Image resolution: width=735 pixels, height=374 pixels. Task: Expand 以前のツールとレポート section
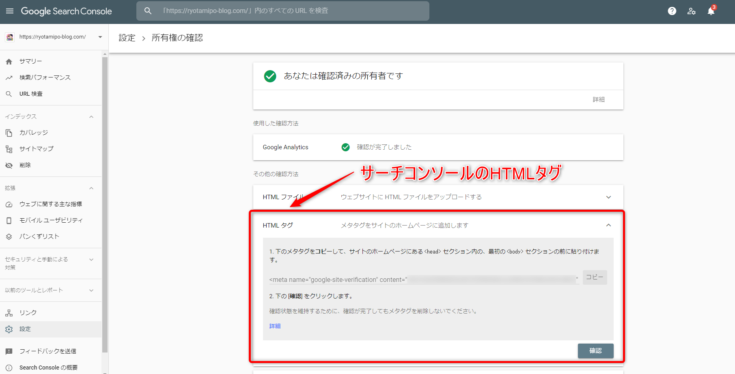point(91,291)
